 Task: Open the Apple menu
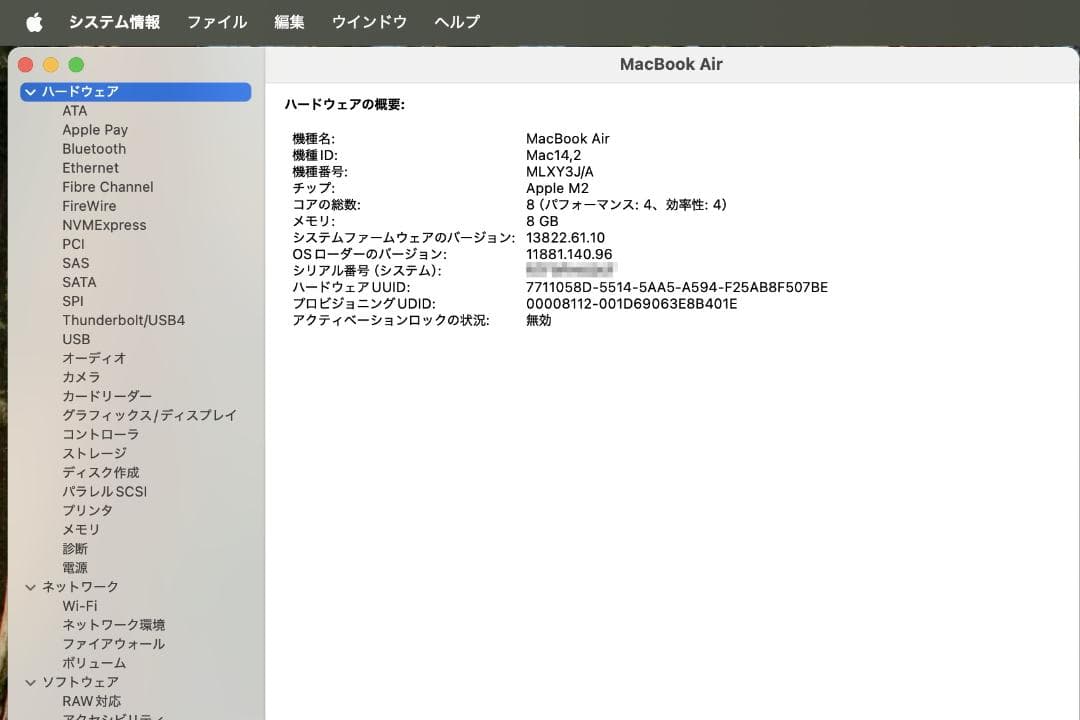coord(33,21)
